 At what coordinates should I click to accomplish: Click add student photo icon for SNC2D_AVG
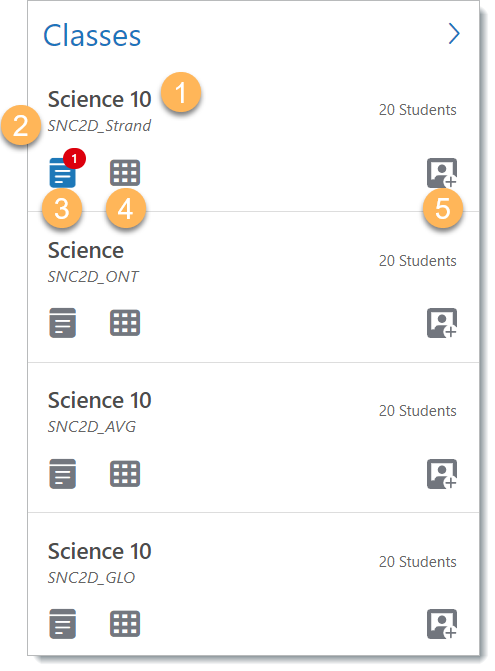click(442, 474)
